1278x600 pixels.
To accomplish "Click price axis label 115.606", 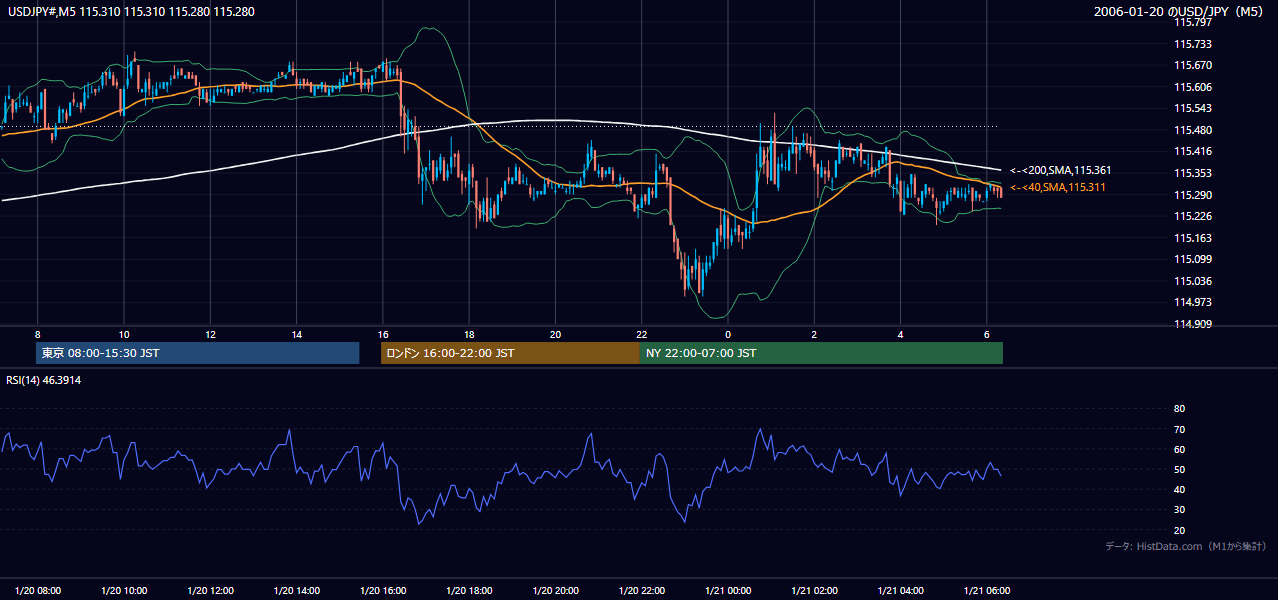I will [x=1191, y=87].
